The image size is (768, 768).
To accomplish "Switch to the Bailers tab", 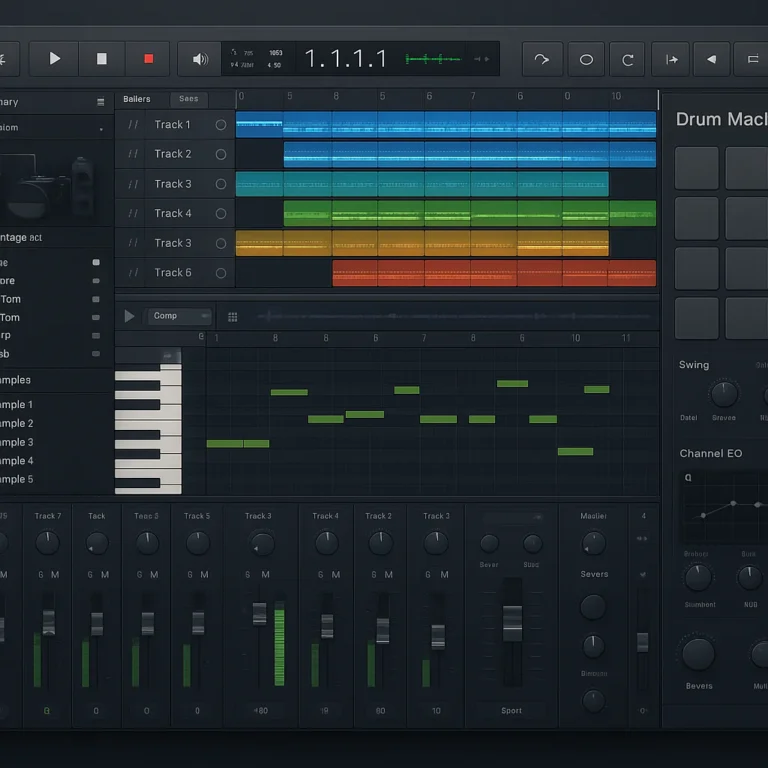I will tap(137, 99).
